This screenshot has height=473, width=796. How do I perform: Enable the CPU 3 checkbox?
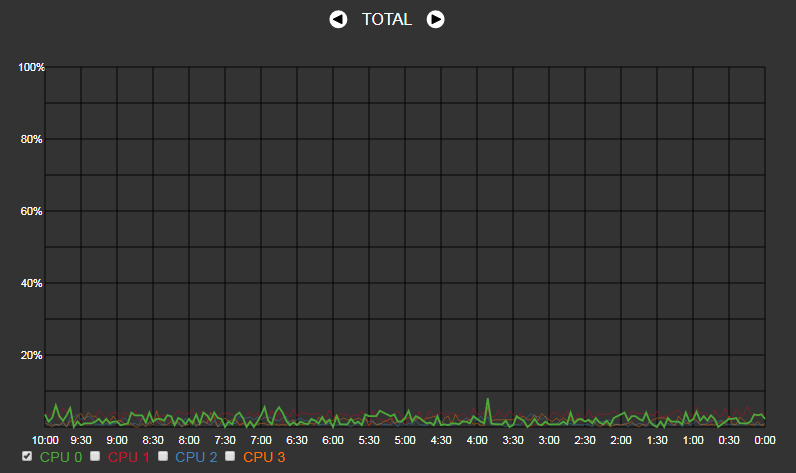230,456
